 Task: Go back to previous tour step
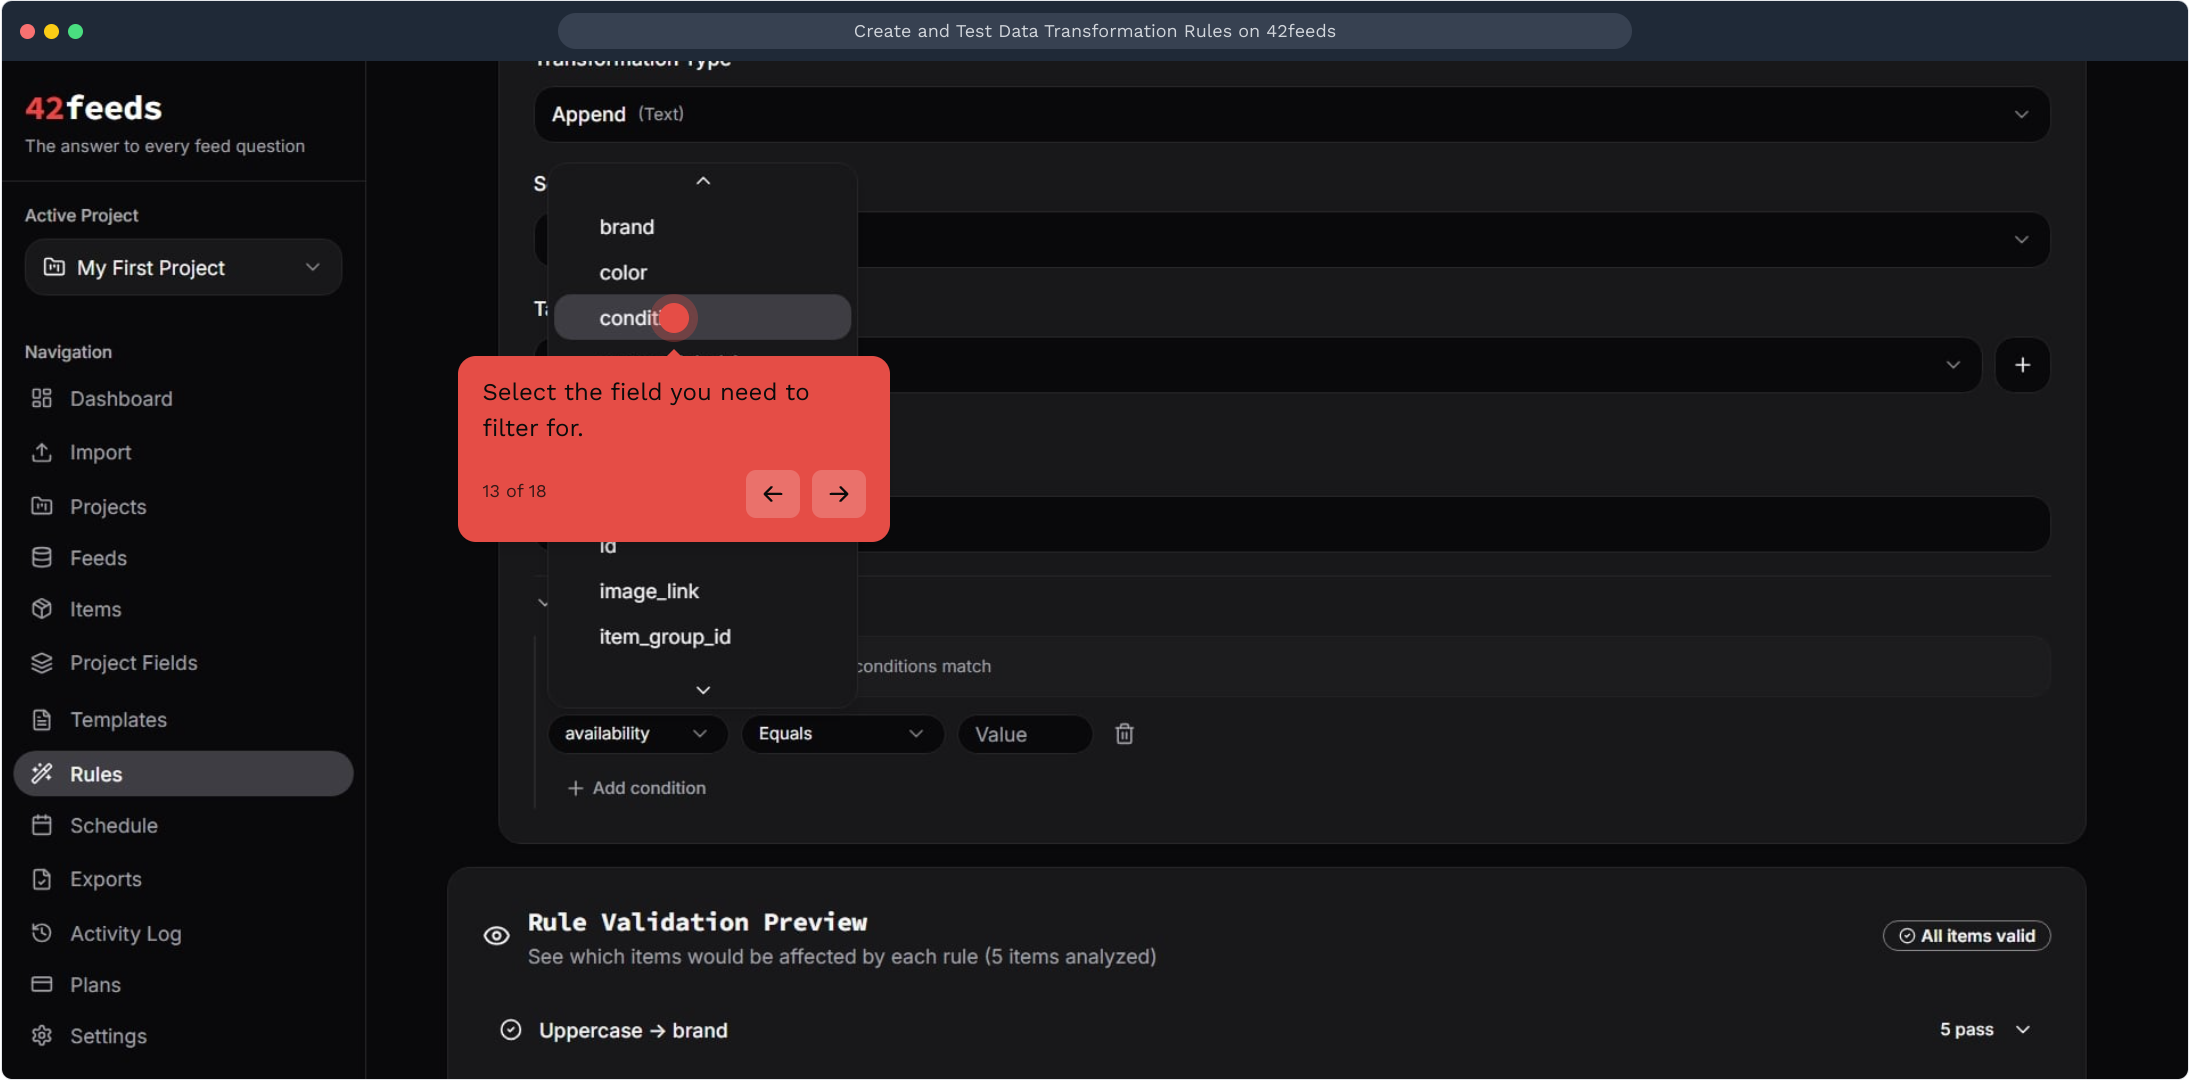pos(772,494)
